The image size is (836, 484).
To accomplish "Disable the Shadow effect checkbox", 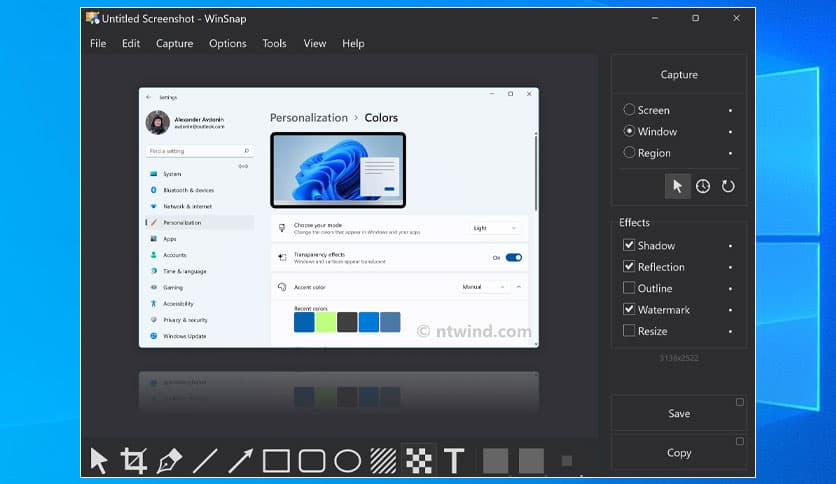I will coord(629,245).
